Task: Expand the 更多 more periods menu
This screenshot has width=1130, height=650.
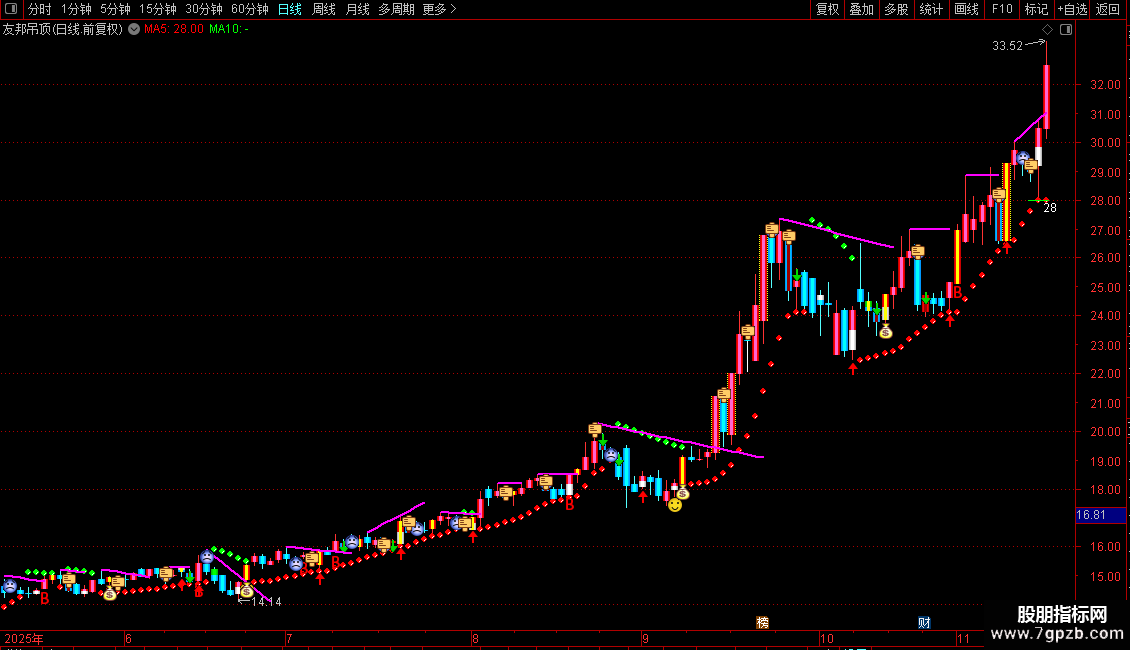Action: [x=439, y=9]
